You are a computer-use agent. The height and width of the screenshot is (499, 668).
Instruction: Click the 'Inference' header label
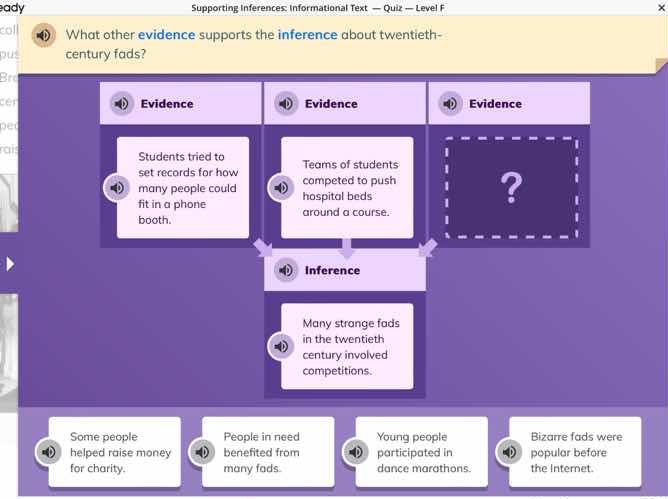pos(332,270)
